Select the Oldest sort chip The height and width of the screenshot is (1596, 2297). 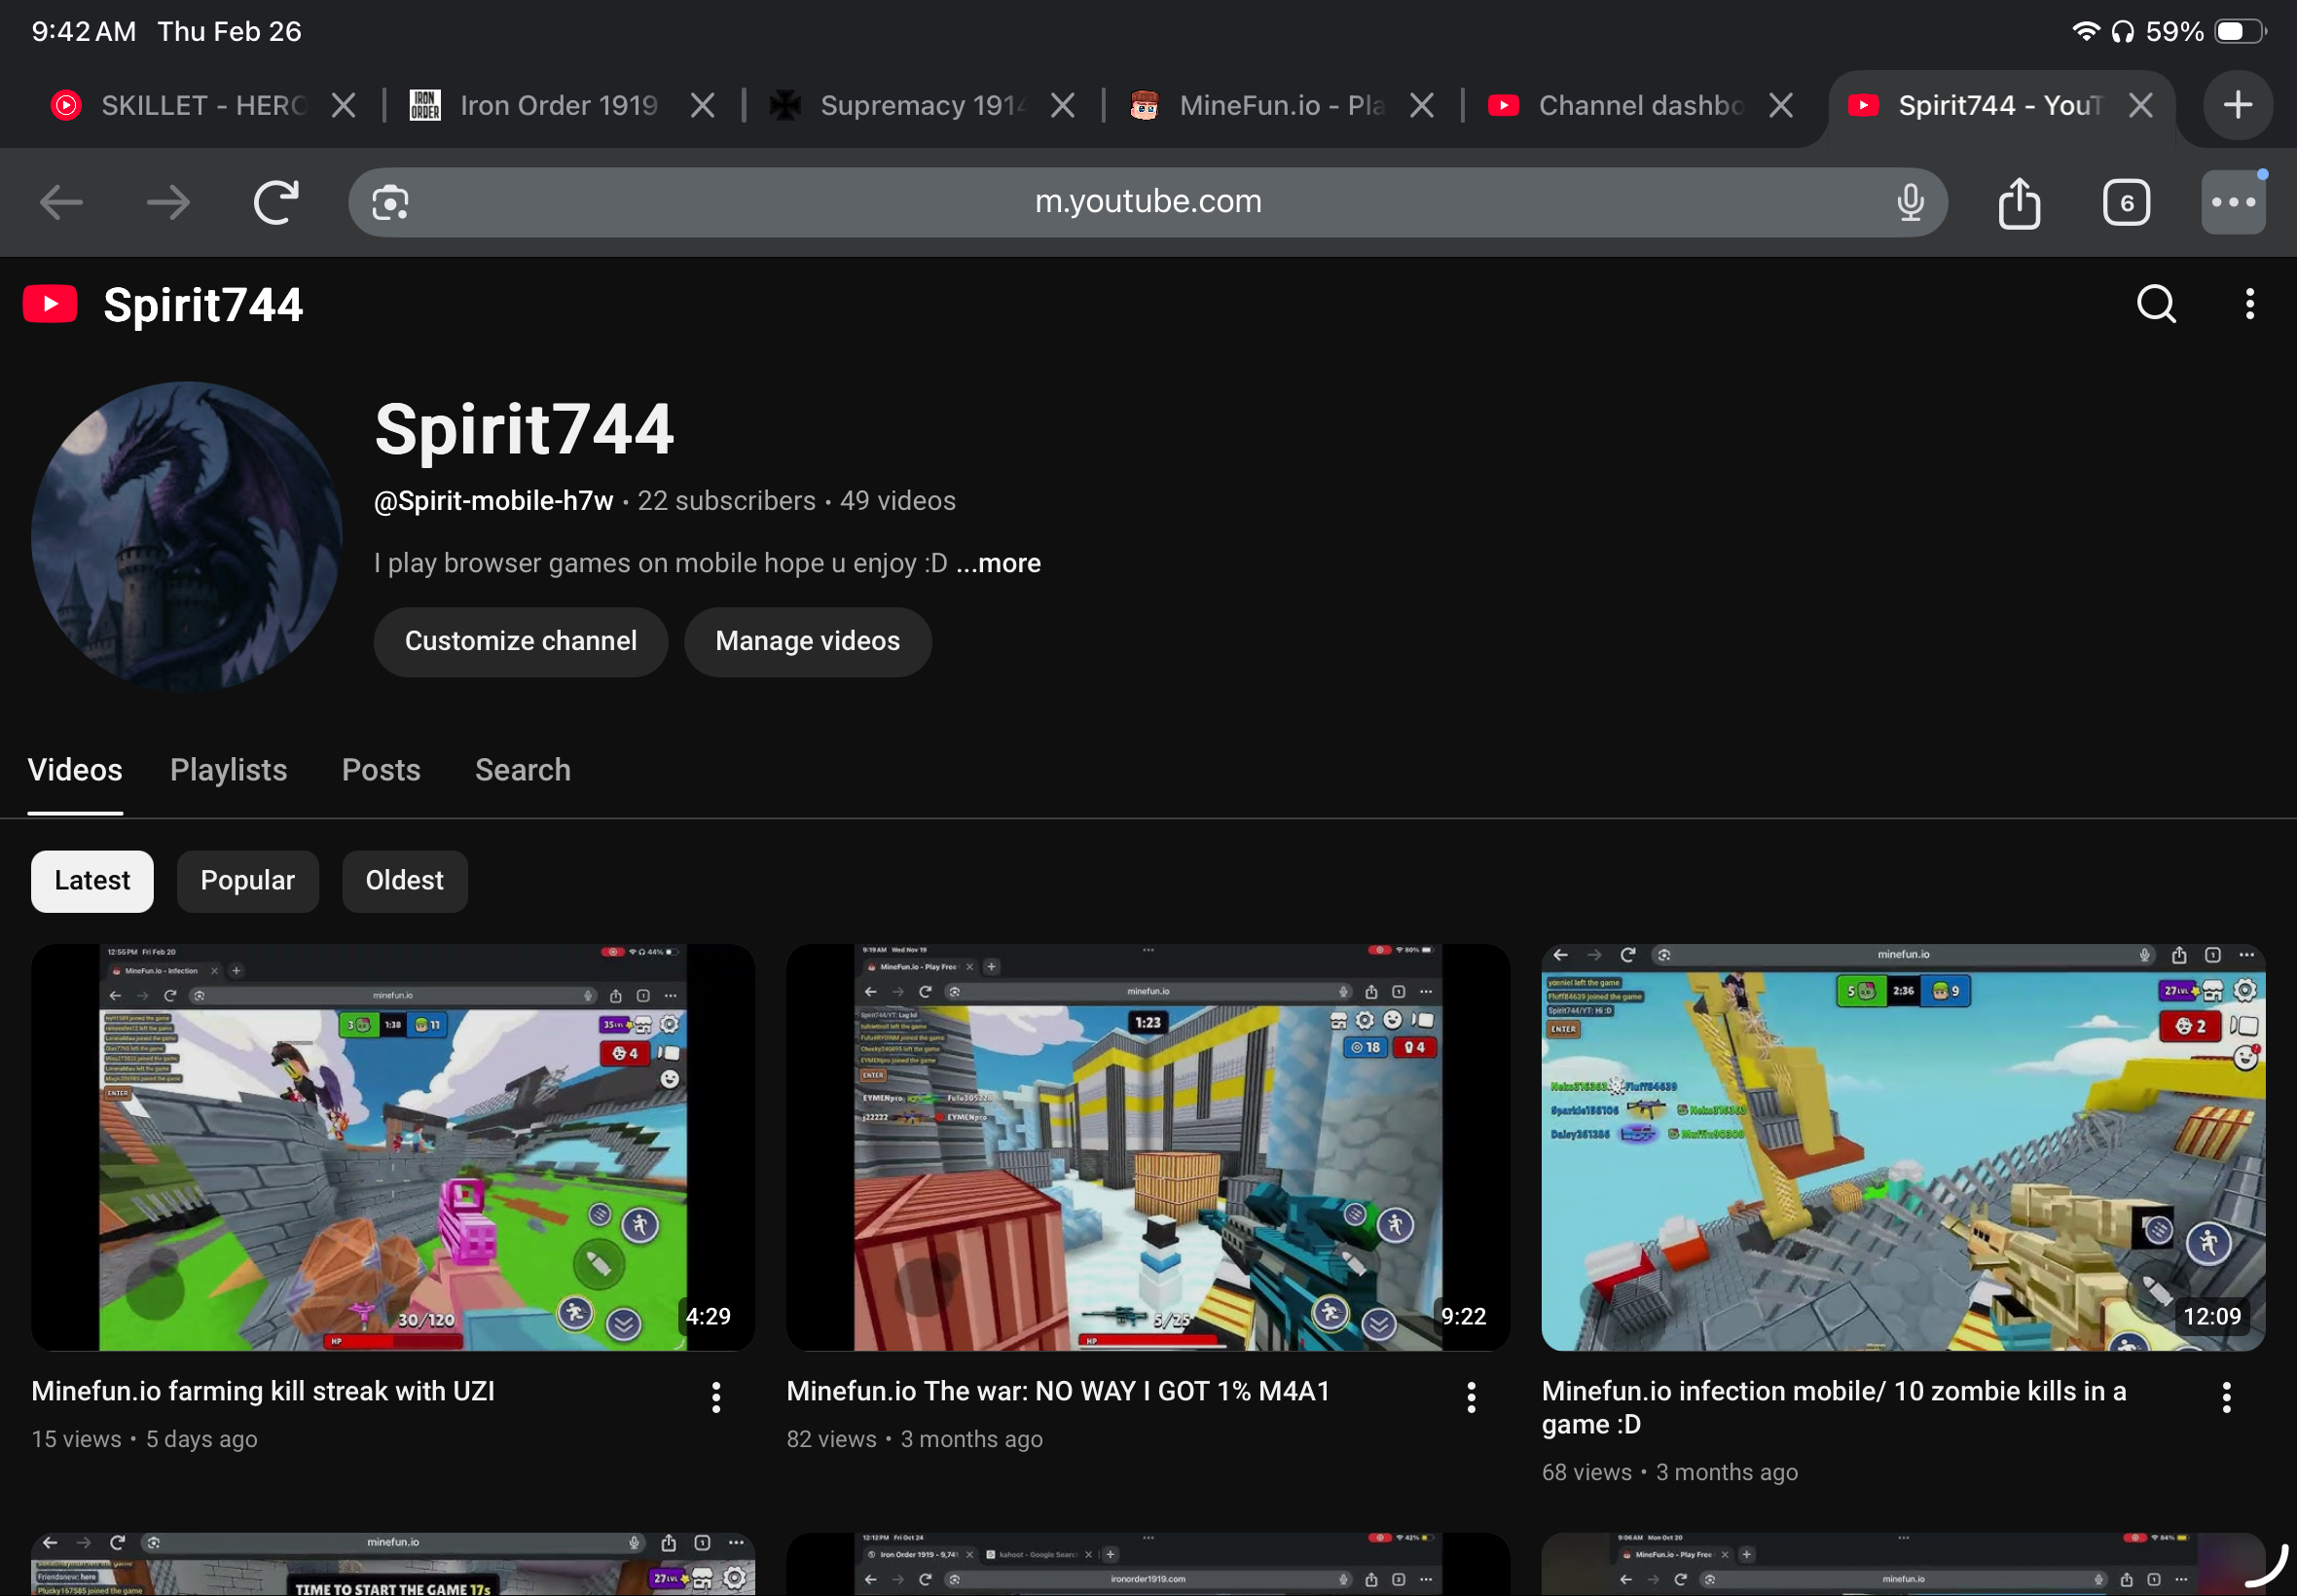404,881
